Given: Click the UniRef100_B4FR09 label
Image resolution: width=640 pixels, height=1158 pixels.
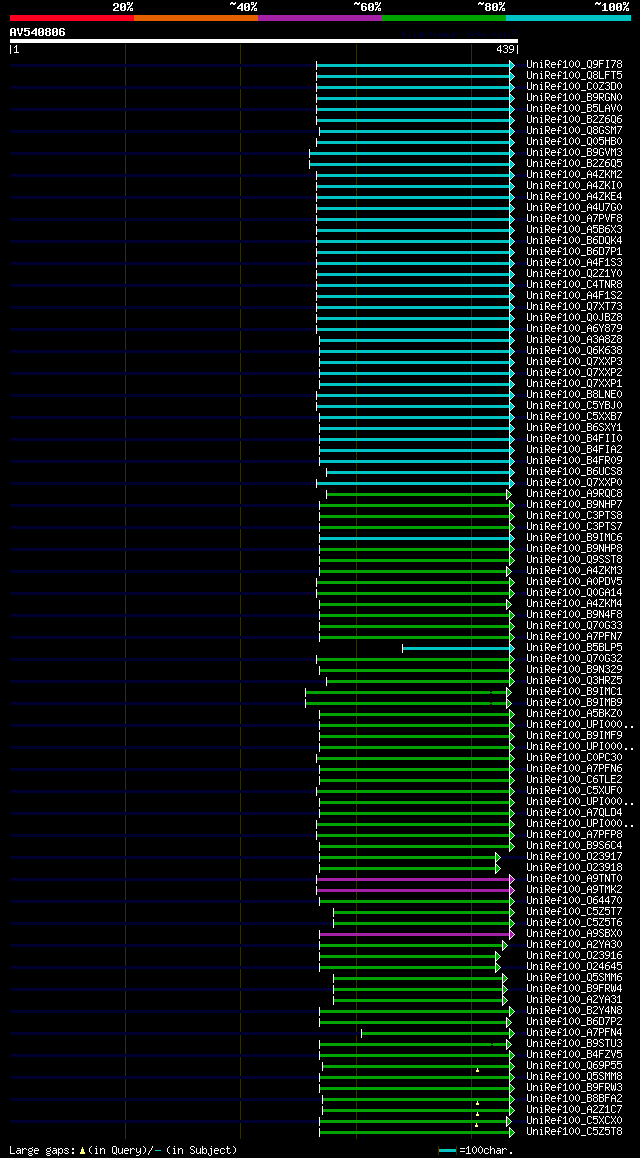Looking at the screenshot, I should point(574,461).
